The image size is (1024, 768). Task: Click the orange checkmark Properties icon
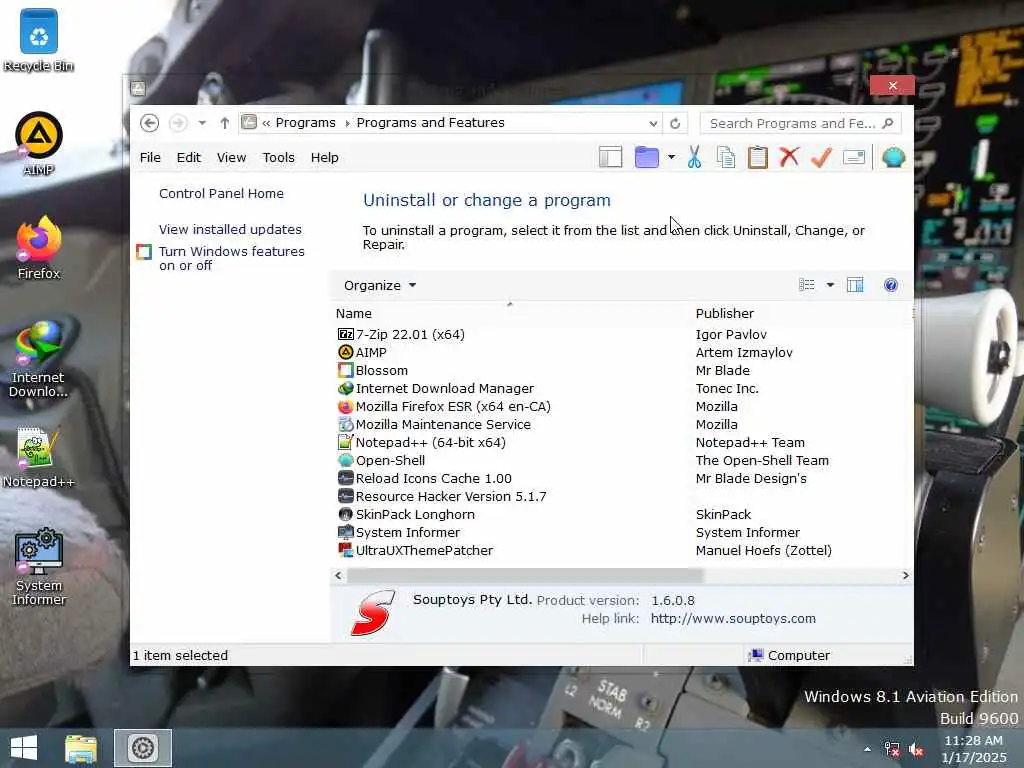click(822, 157)
